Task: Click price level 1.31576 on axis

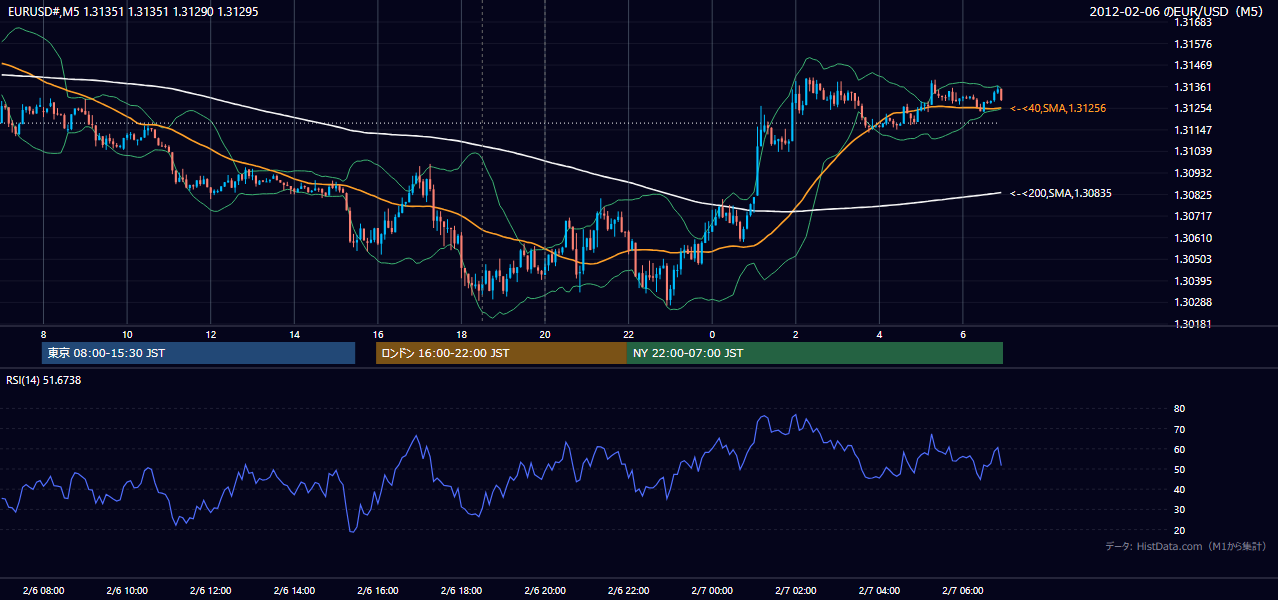Action: 1195,44
